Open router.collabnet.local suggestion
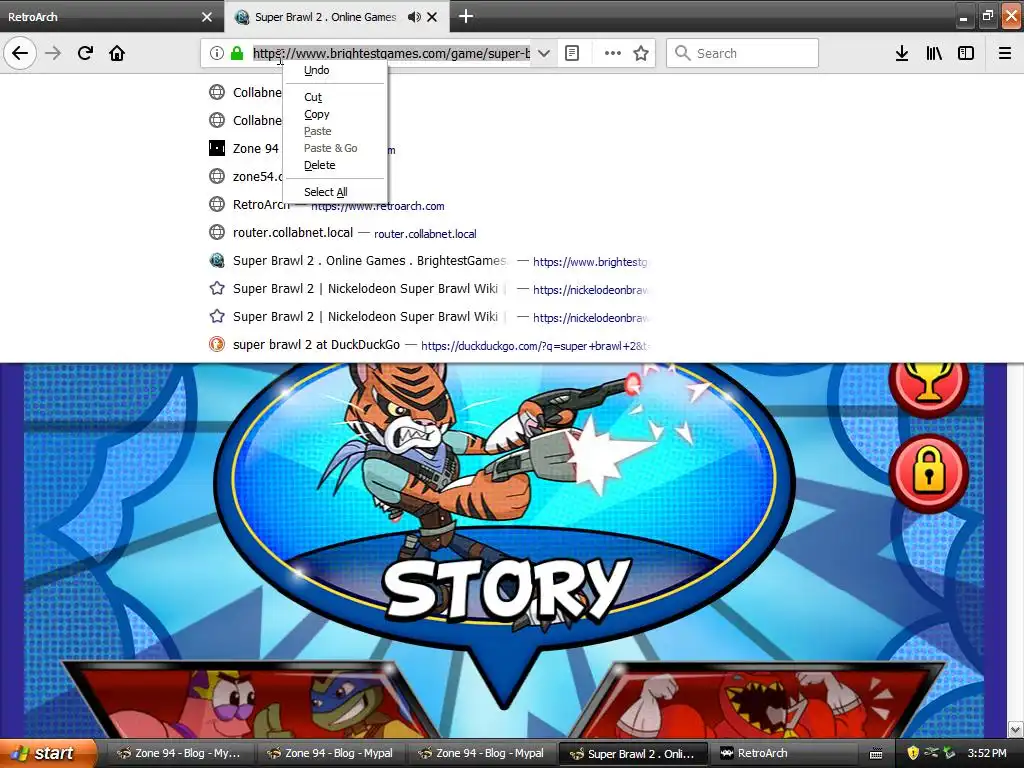 tap(428, 233)
